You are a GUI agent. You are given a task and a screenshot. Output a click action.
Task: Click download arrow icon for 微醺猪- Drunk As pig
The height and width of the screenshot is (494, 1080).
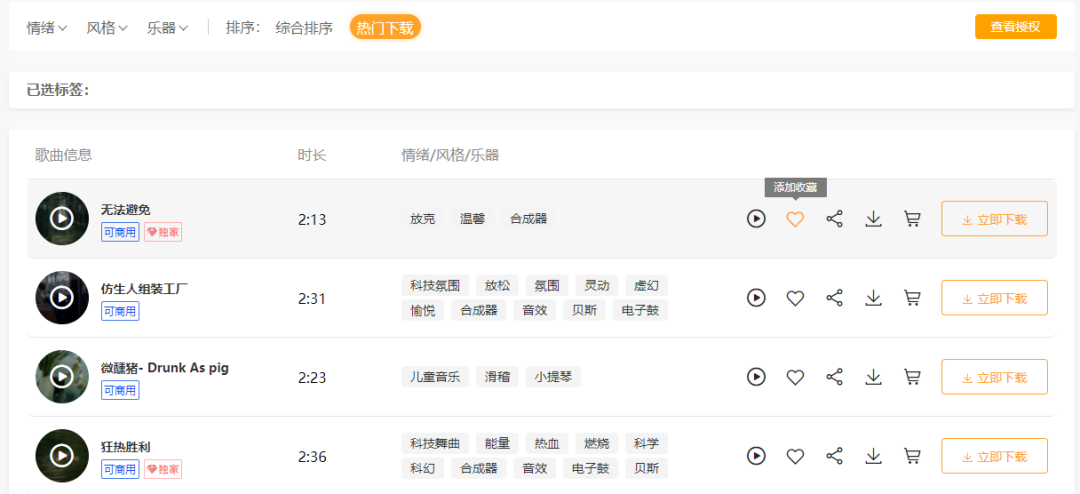tap(873, 377)
